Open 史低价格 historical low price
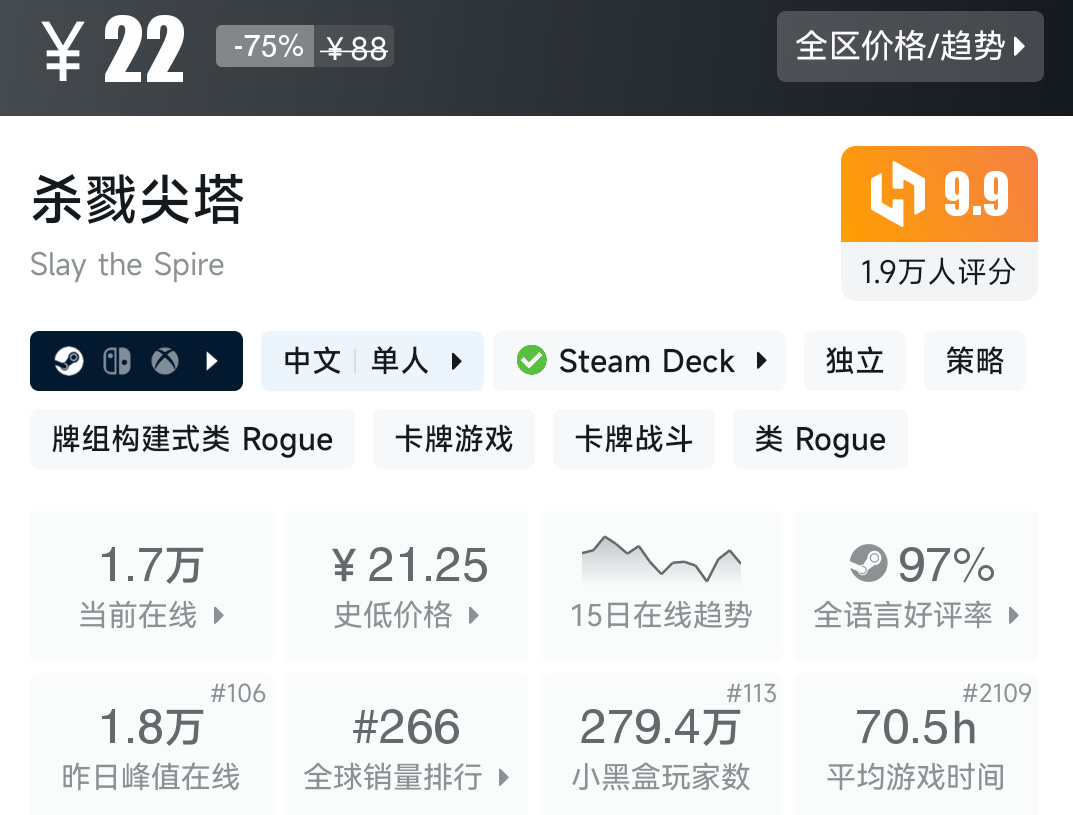Screen dimensions: 1073x815 pyautogui.click(x=406, y=586)
